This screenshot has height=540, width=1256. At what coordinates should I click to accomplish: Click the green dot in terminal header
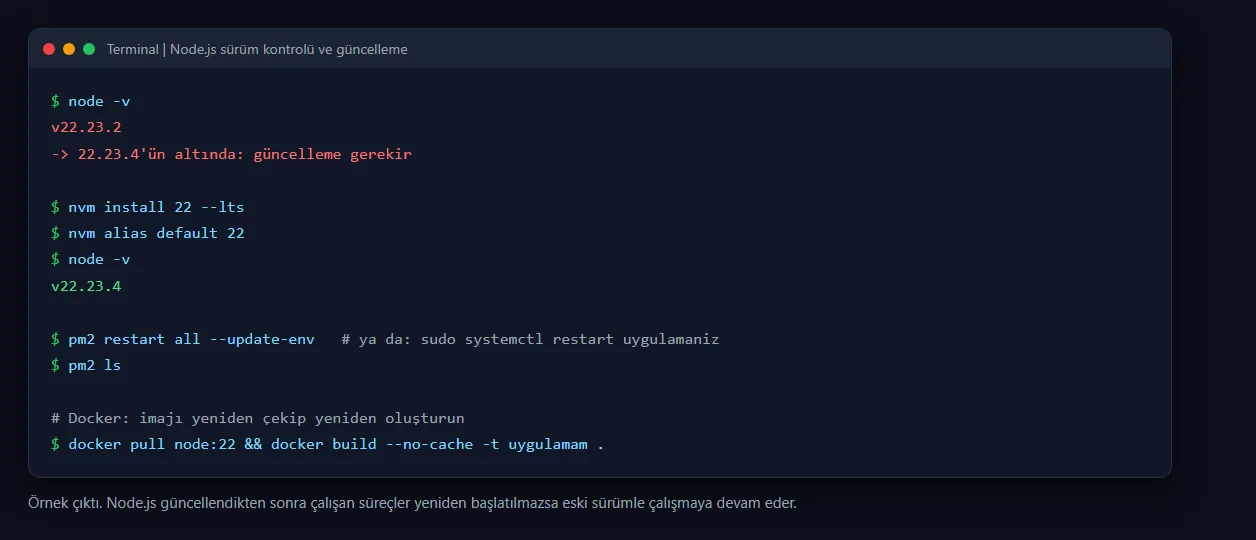(x=89, y=49)
